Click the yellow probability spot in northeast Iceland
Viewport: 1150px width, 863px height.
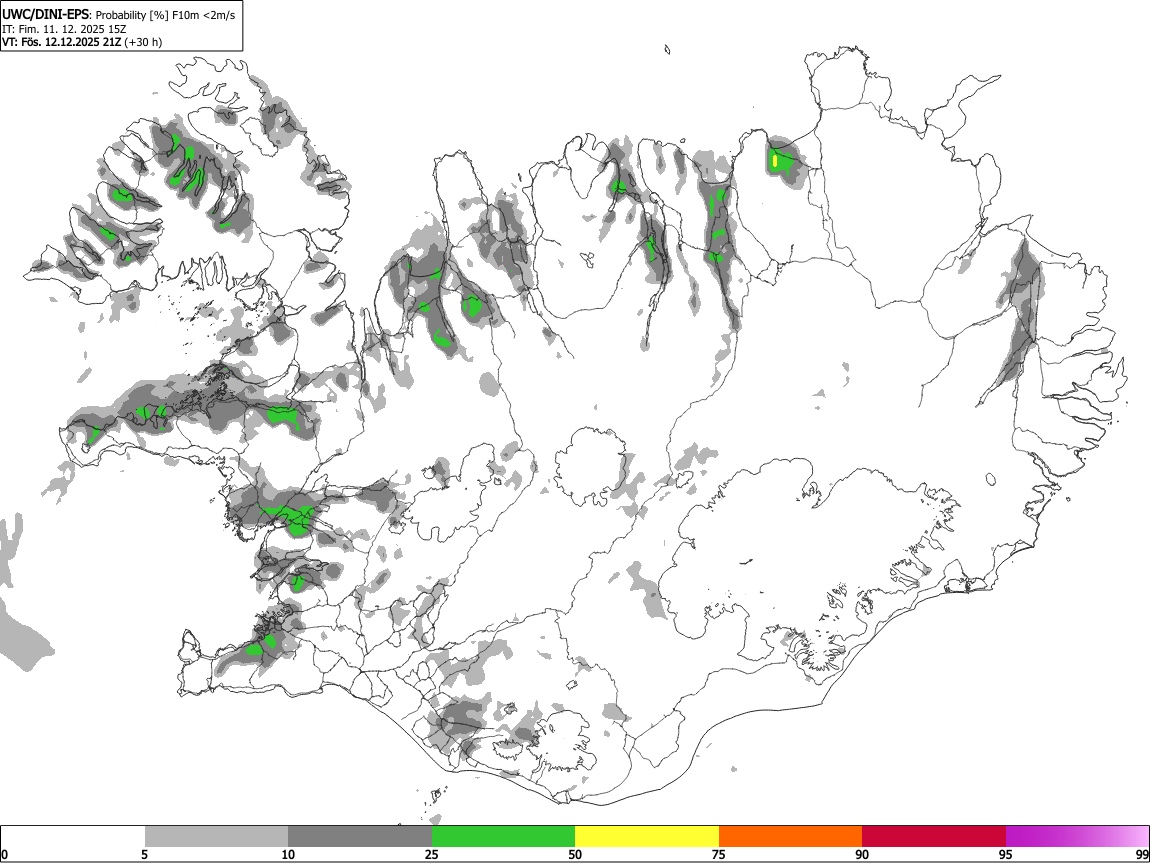tap(775, 160)
